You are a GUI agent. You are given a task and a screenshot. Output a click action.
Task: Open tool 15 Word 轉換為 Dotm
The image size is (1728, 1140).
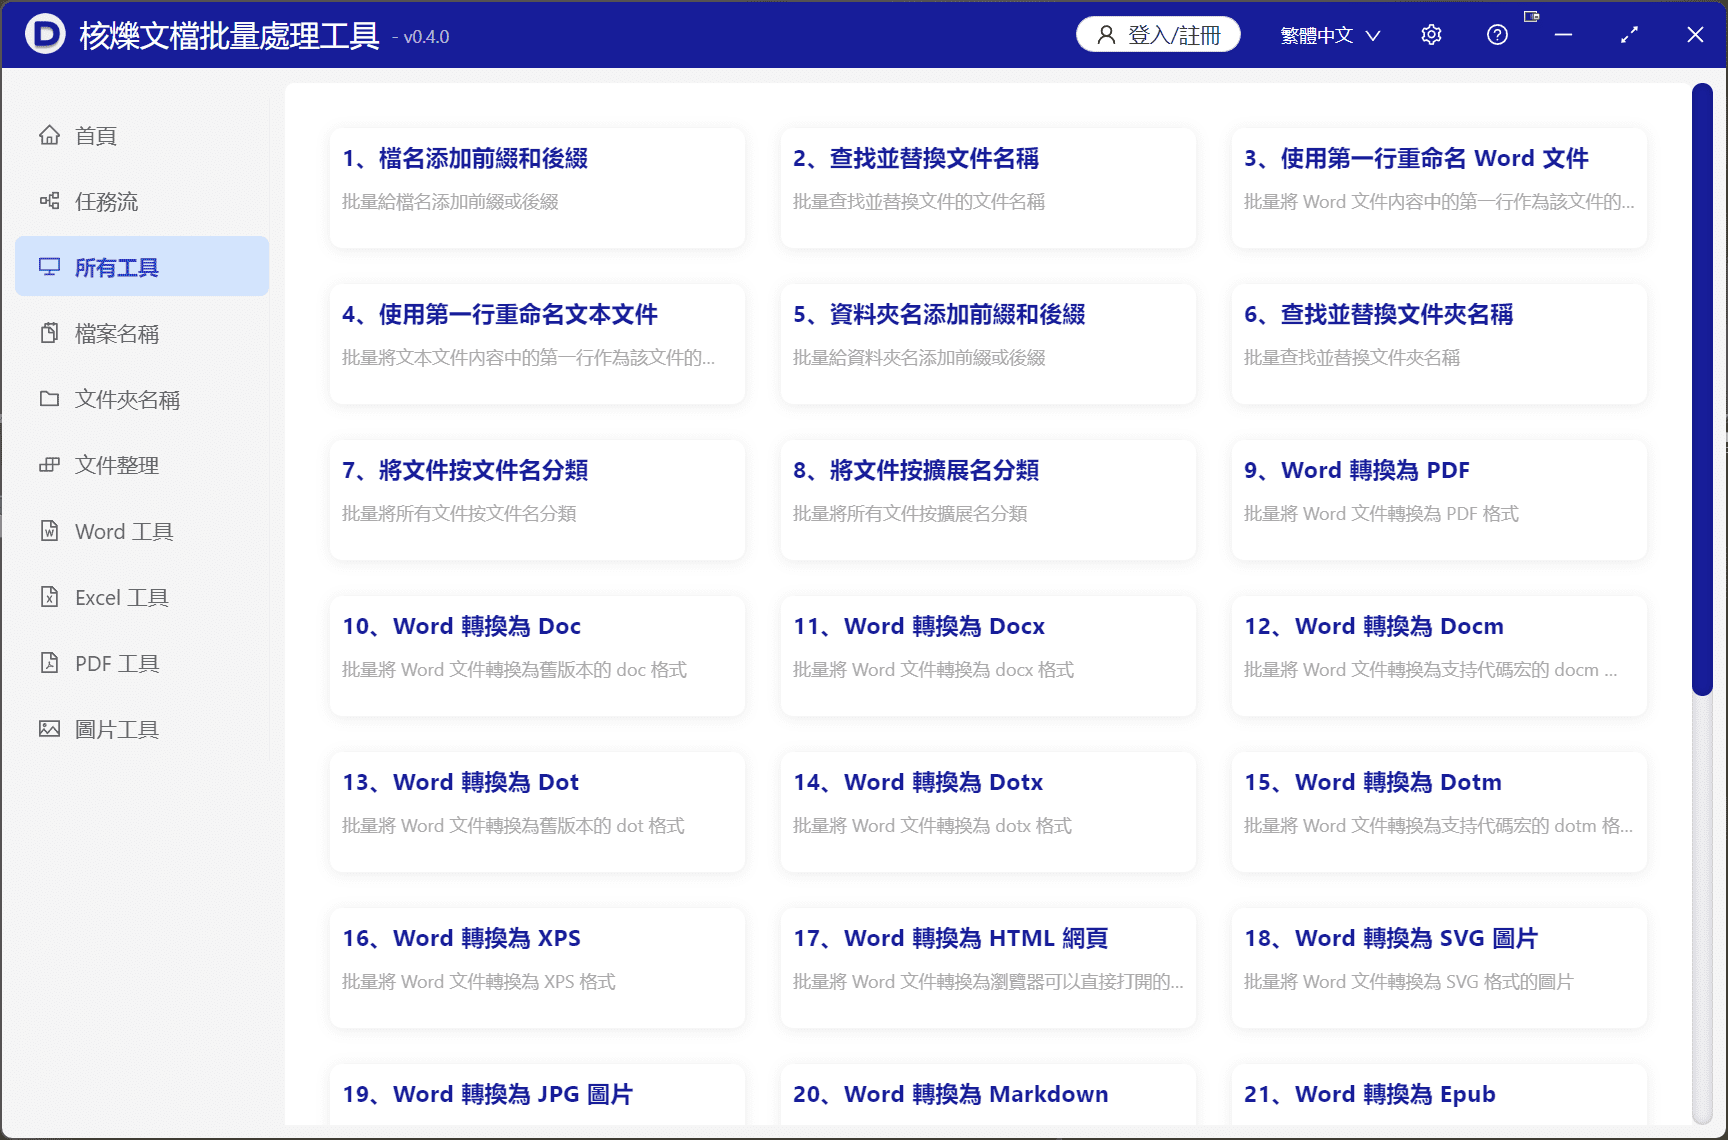click(1439, 812)
